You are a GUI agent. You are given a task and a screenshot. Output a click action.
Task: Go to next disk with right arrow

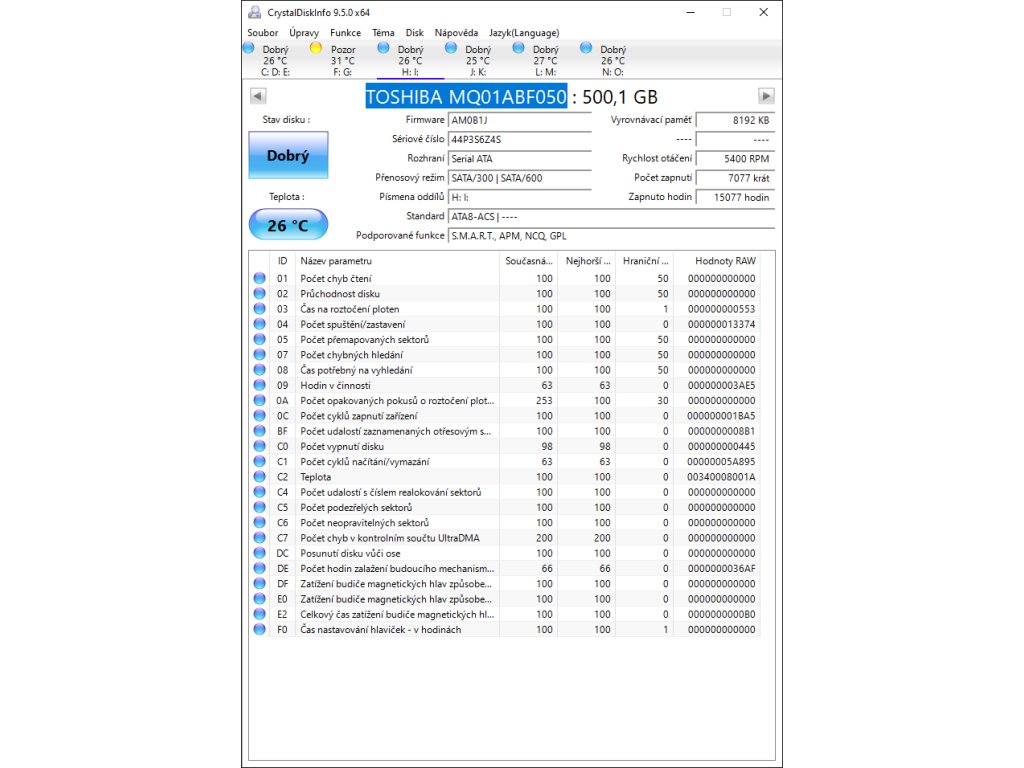tap(766, 97)
